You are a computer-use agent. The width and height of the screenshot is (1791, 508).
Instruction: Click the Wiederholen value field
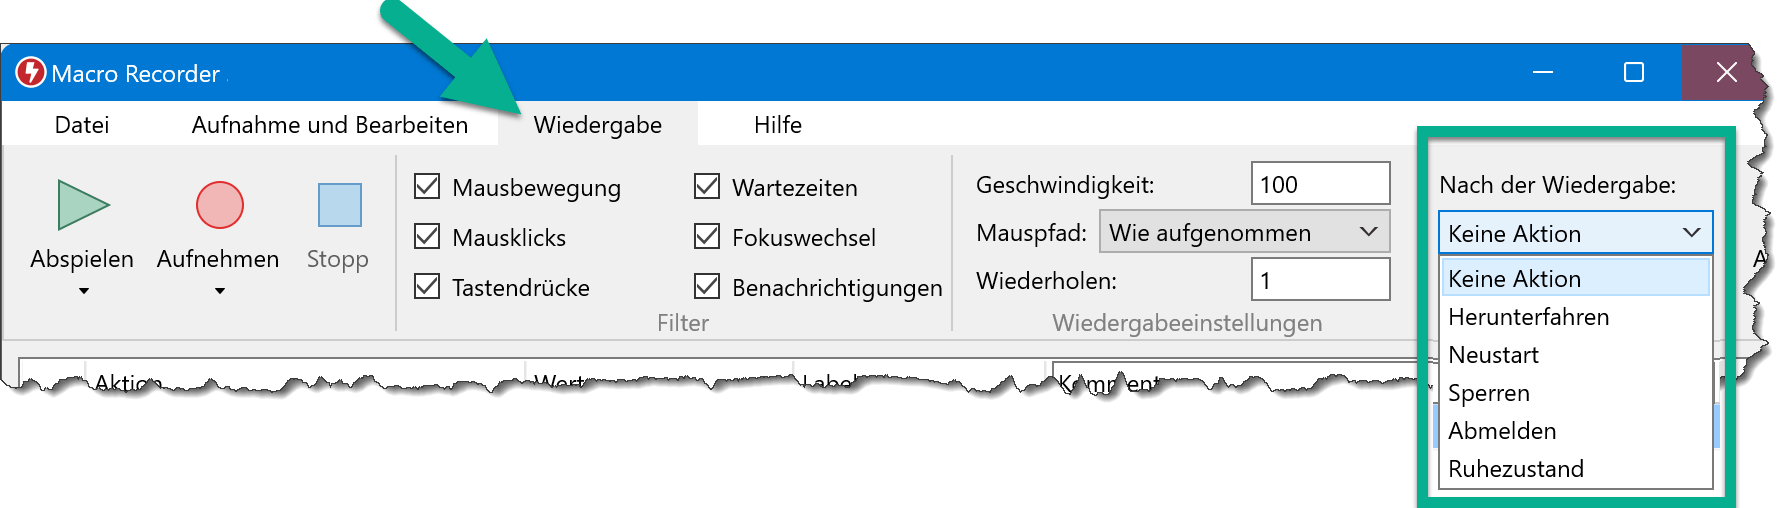point(1320,280)
